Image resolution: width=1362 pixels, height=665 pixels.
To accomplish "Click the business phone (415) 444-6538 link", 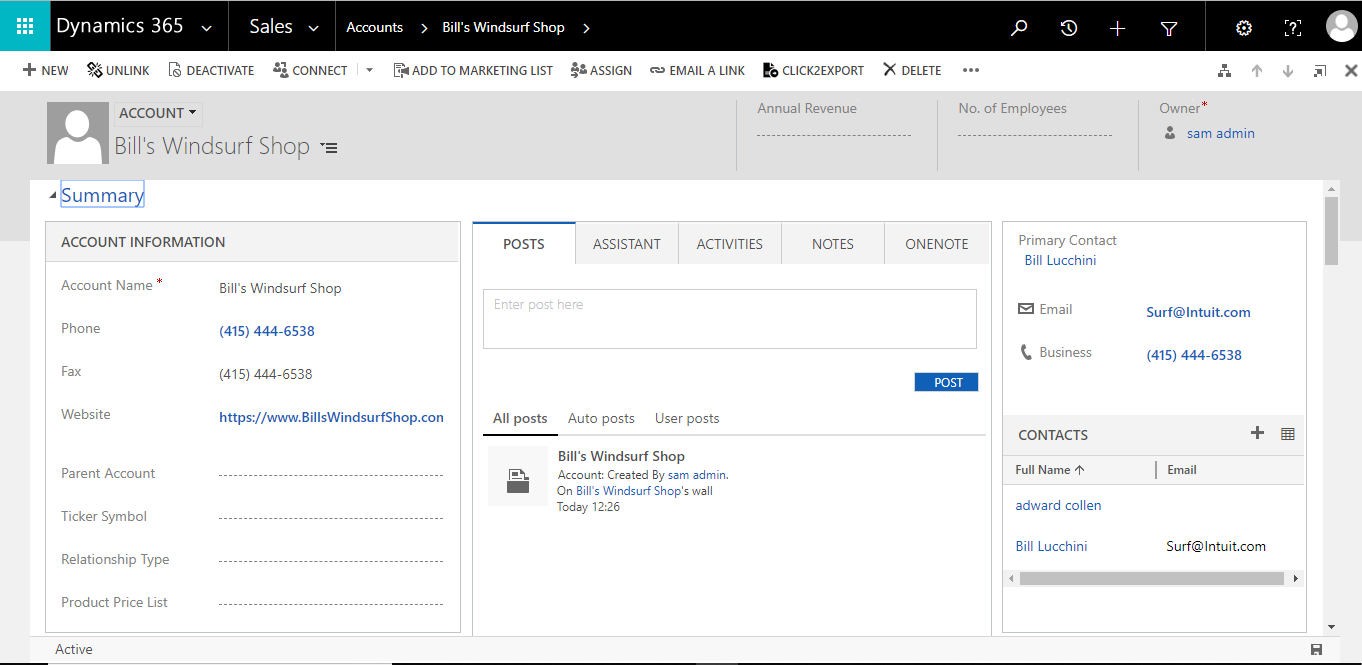I will coord(1194,355).
